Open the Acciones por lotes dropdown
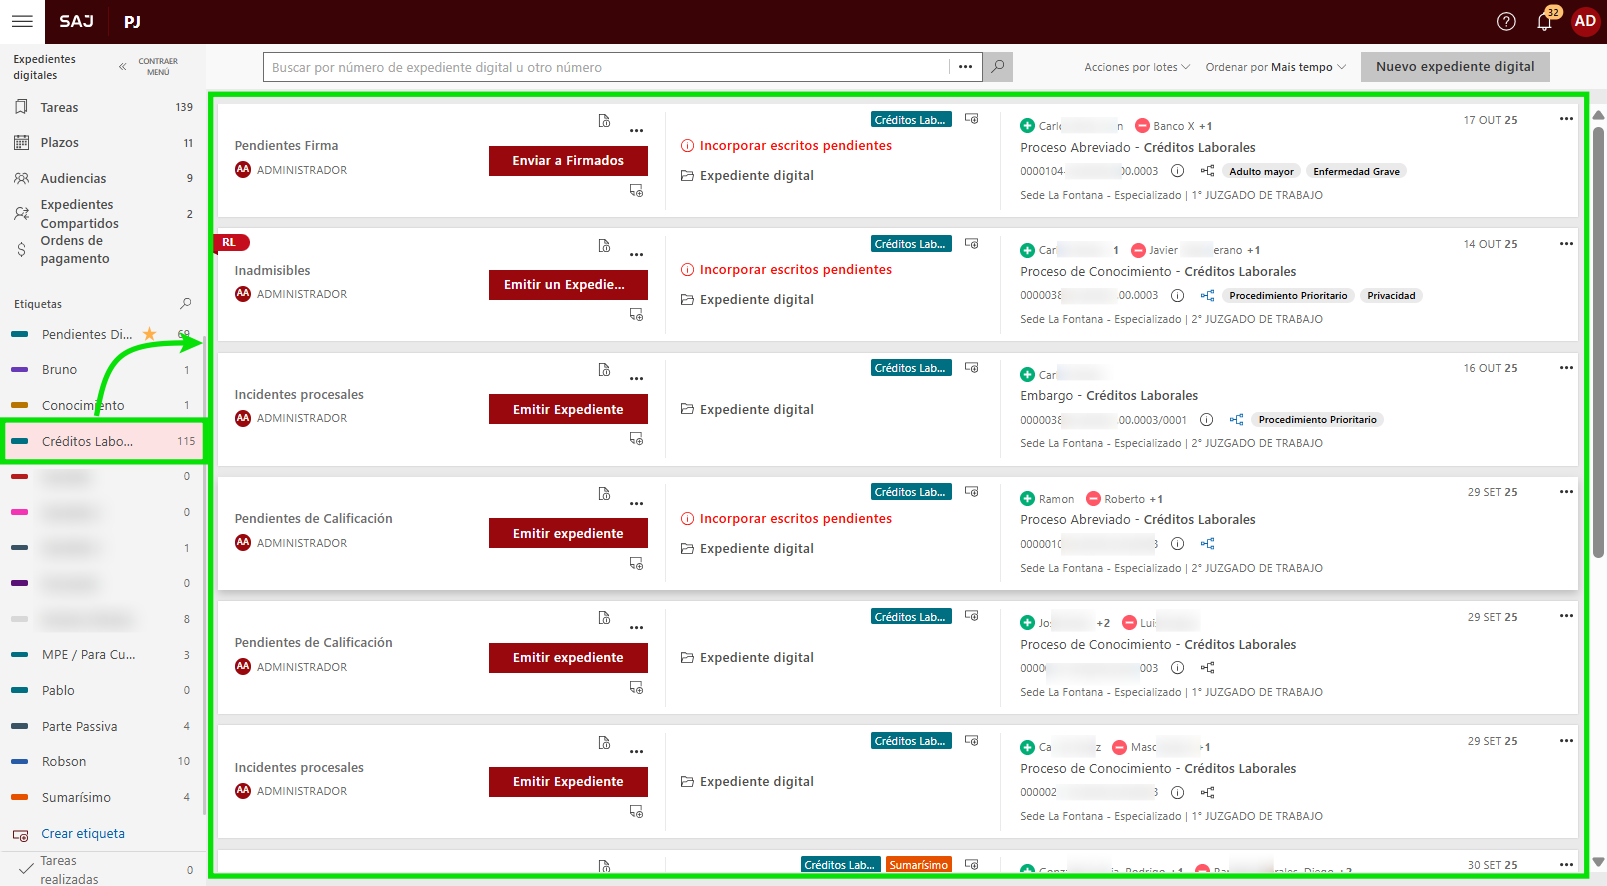This screenshot has height=886, width=1607. [1137, 67]
